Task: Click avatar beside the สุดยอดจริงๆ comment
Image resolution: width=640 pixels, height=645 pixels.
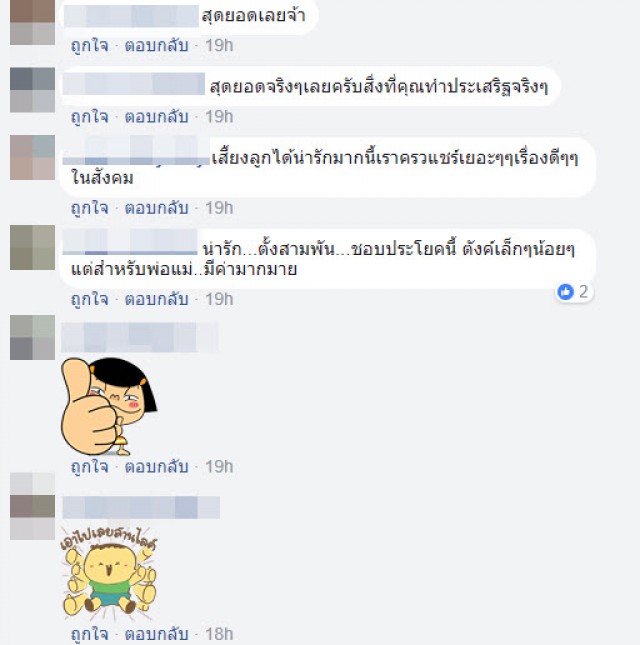Action: pos(32,90)
